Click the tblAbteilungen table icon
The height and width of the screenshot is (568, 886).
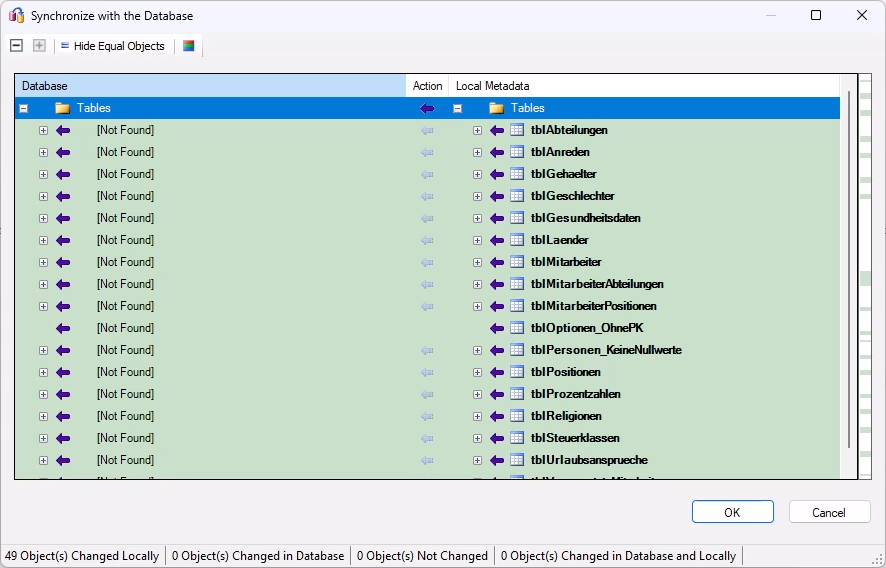(x=517, y=130)
